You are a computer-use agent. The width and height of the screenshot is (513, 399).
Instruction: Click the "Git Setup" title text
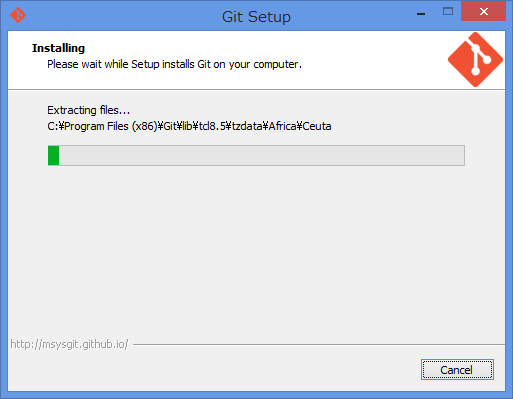pos(256,17)
